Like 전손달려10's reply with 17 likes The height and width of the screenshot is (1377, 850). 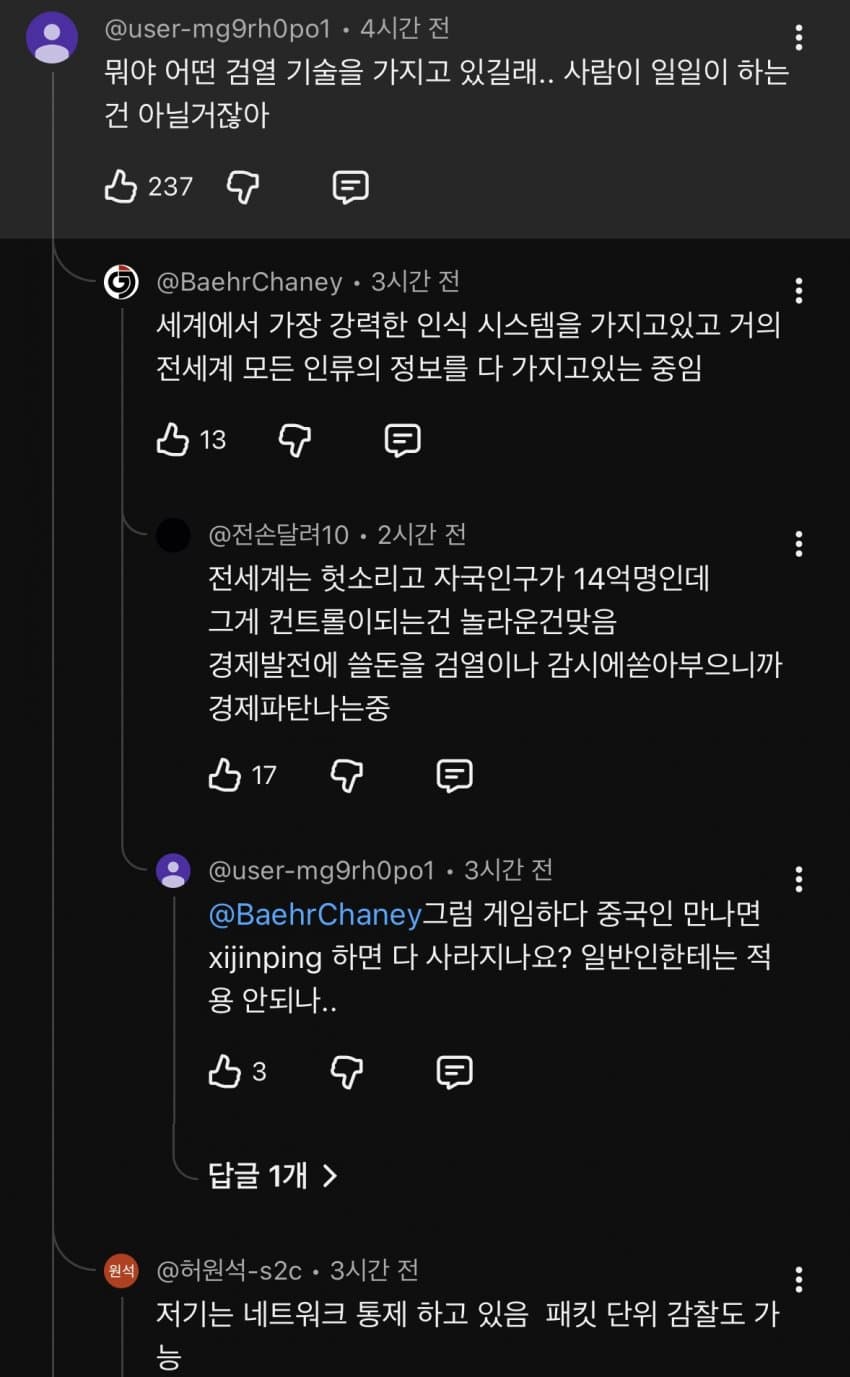225,775
